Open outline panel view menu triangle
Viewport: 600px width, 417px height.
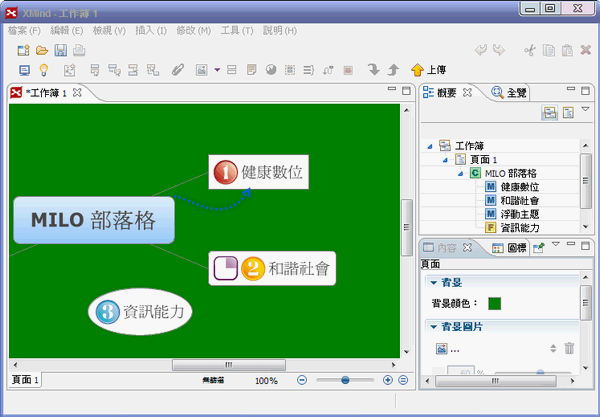pyautogui.click(x=585, y=109)
